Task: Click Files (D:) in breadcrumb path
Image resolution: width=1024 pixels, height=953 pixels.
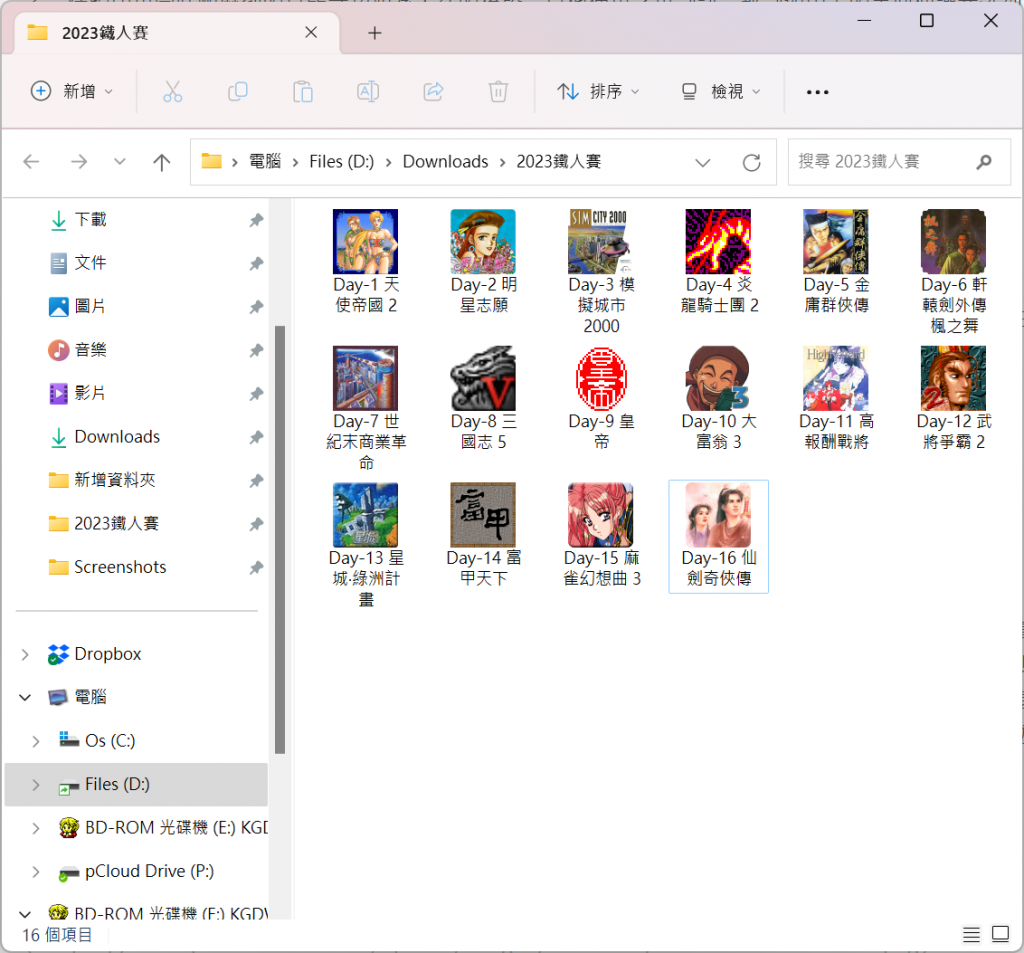Action: point(342,161)
